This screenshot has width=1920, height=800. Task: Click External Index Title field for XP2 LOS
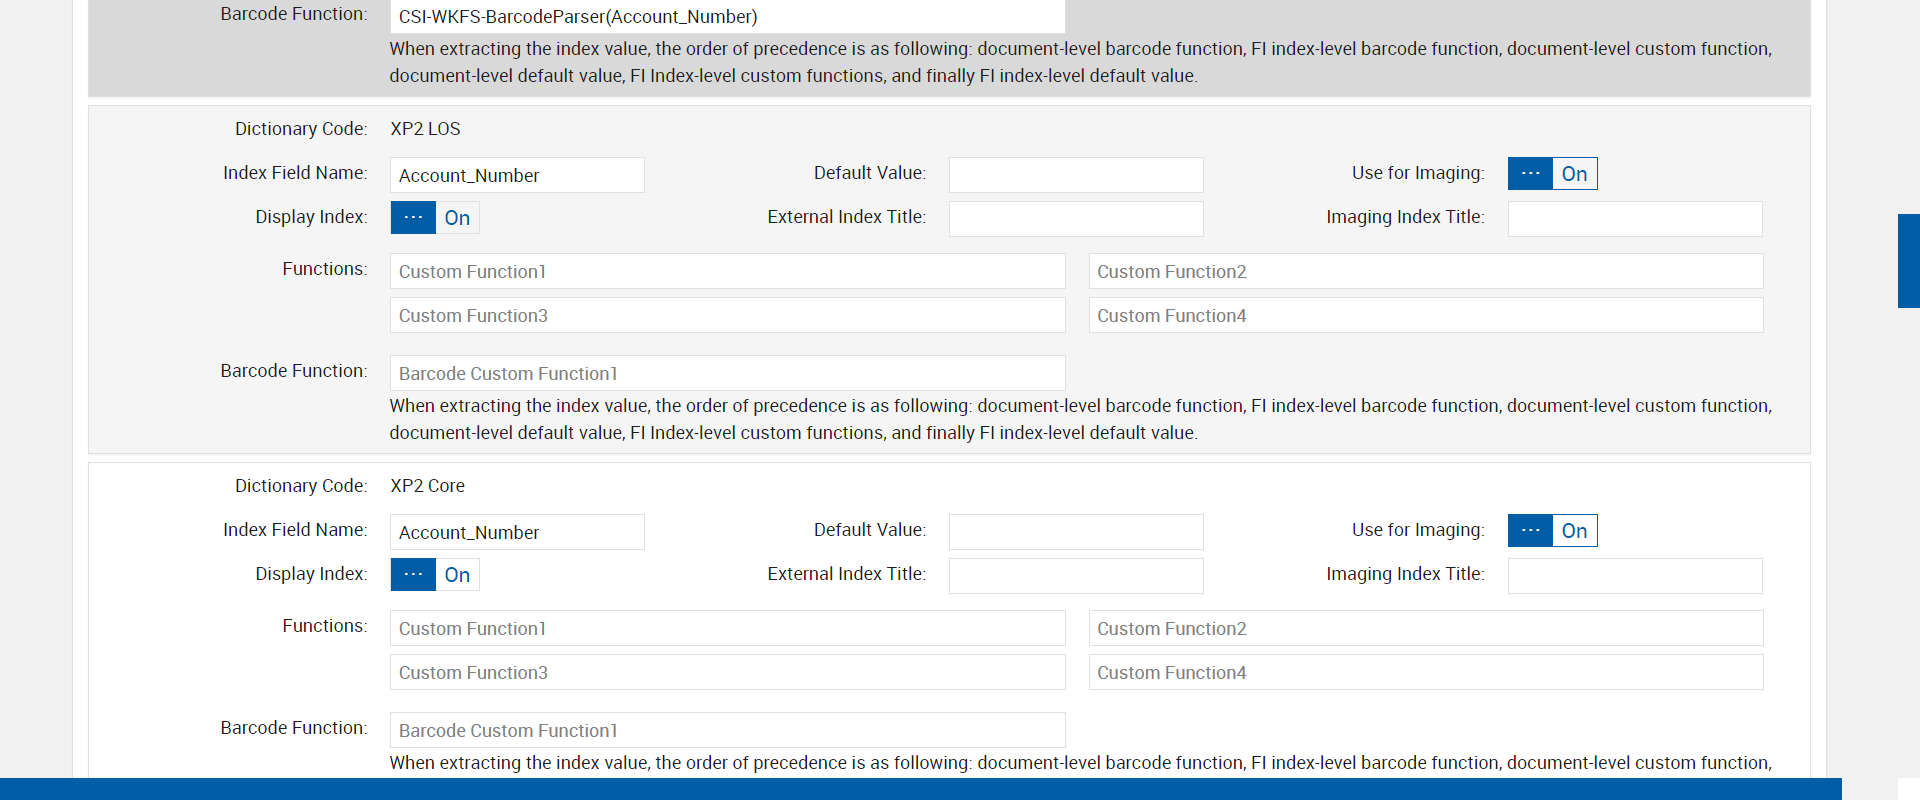pyautogui.click(x=1076, y=219)
